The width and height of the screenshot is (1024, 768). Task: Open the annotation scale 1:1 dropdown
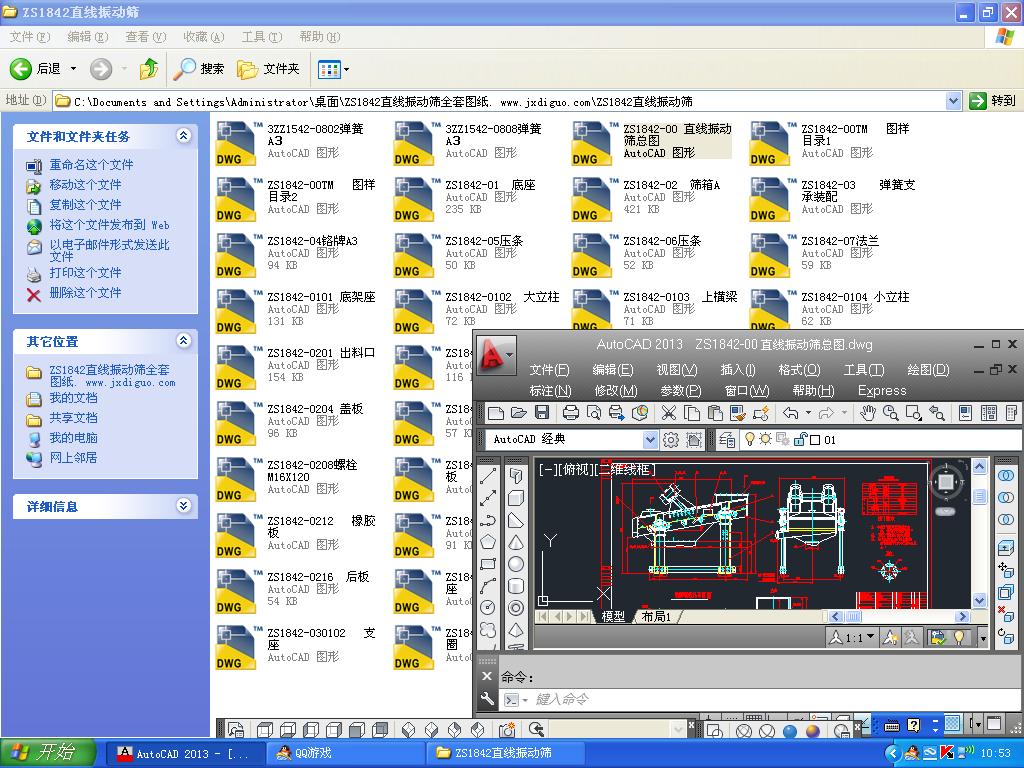[853, 637]
